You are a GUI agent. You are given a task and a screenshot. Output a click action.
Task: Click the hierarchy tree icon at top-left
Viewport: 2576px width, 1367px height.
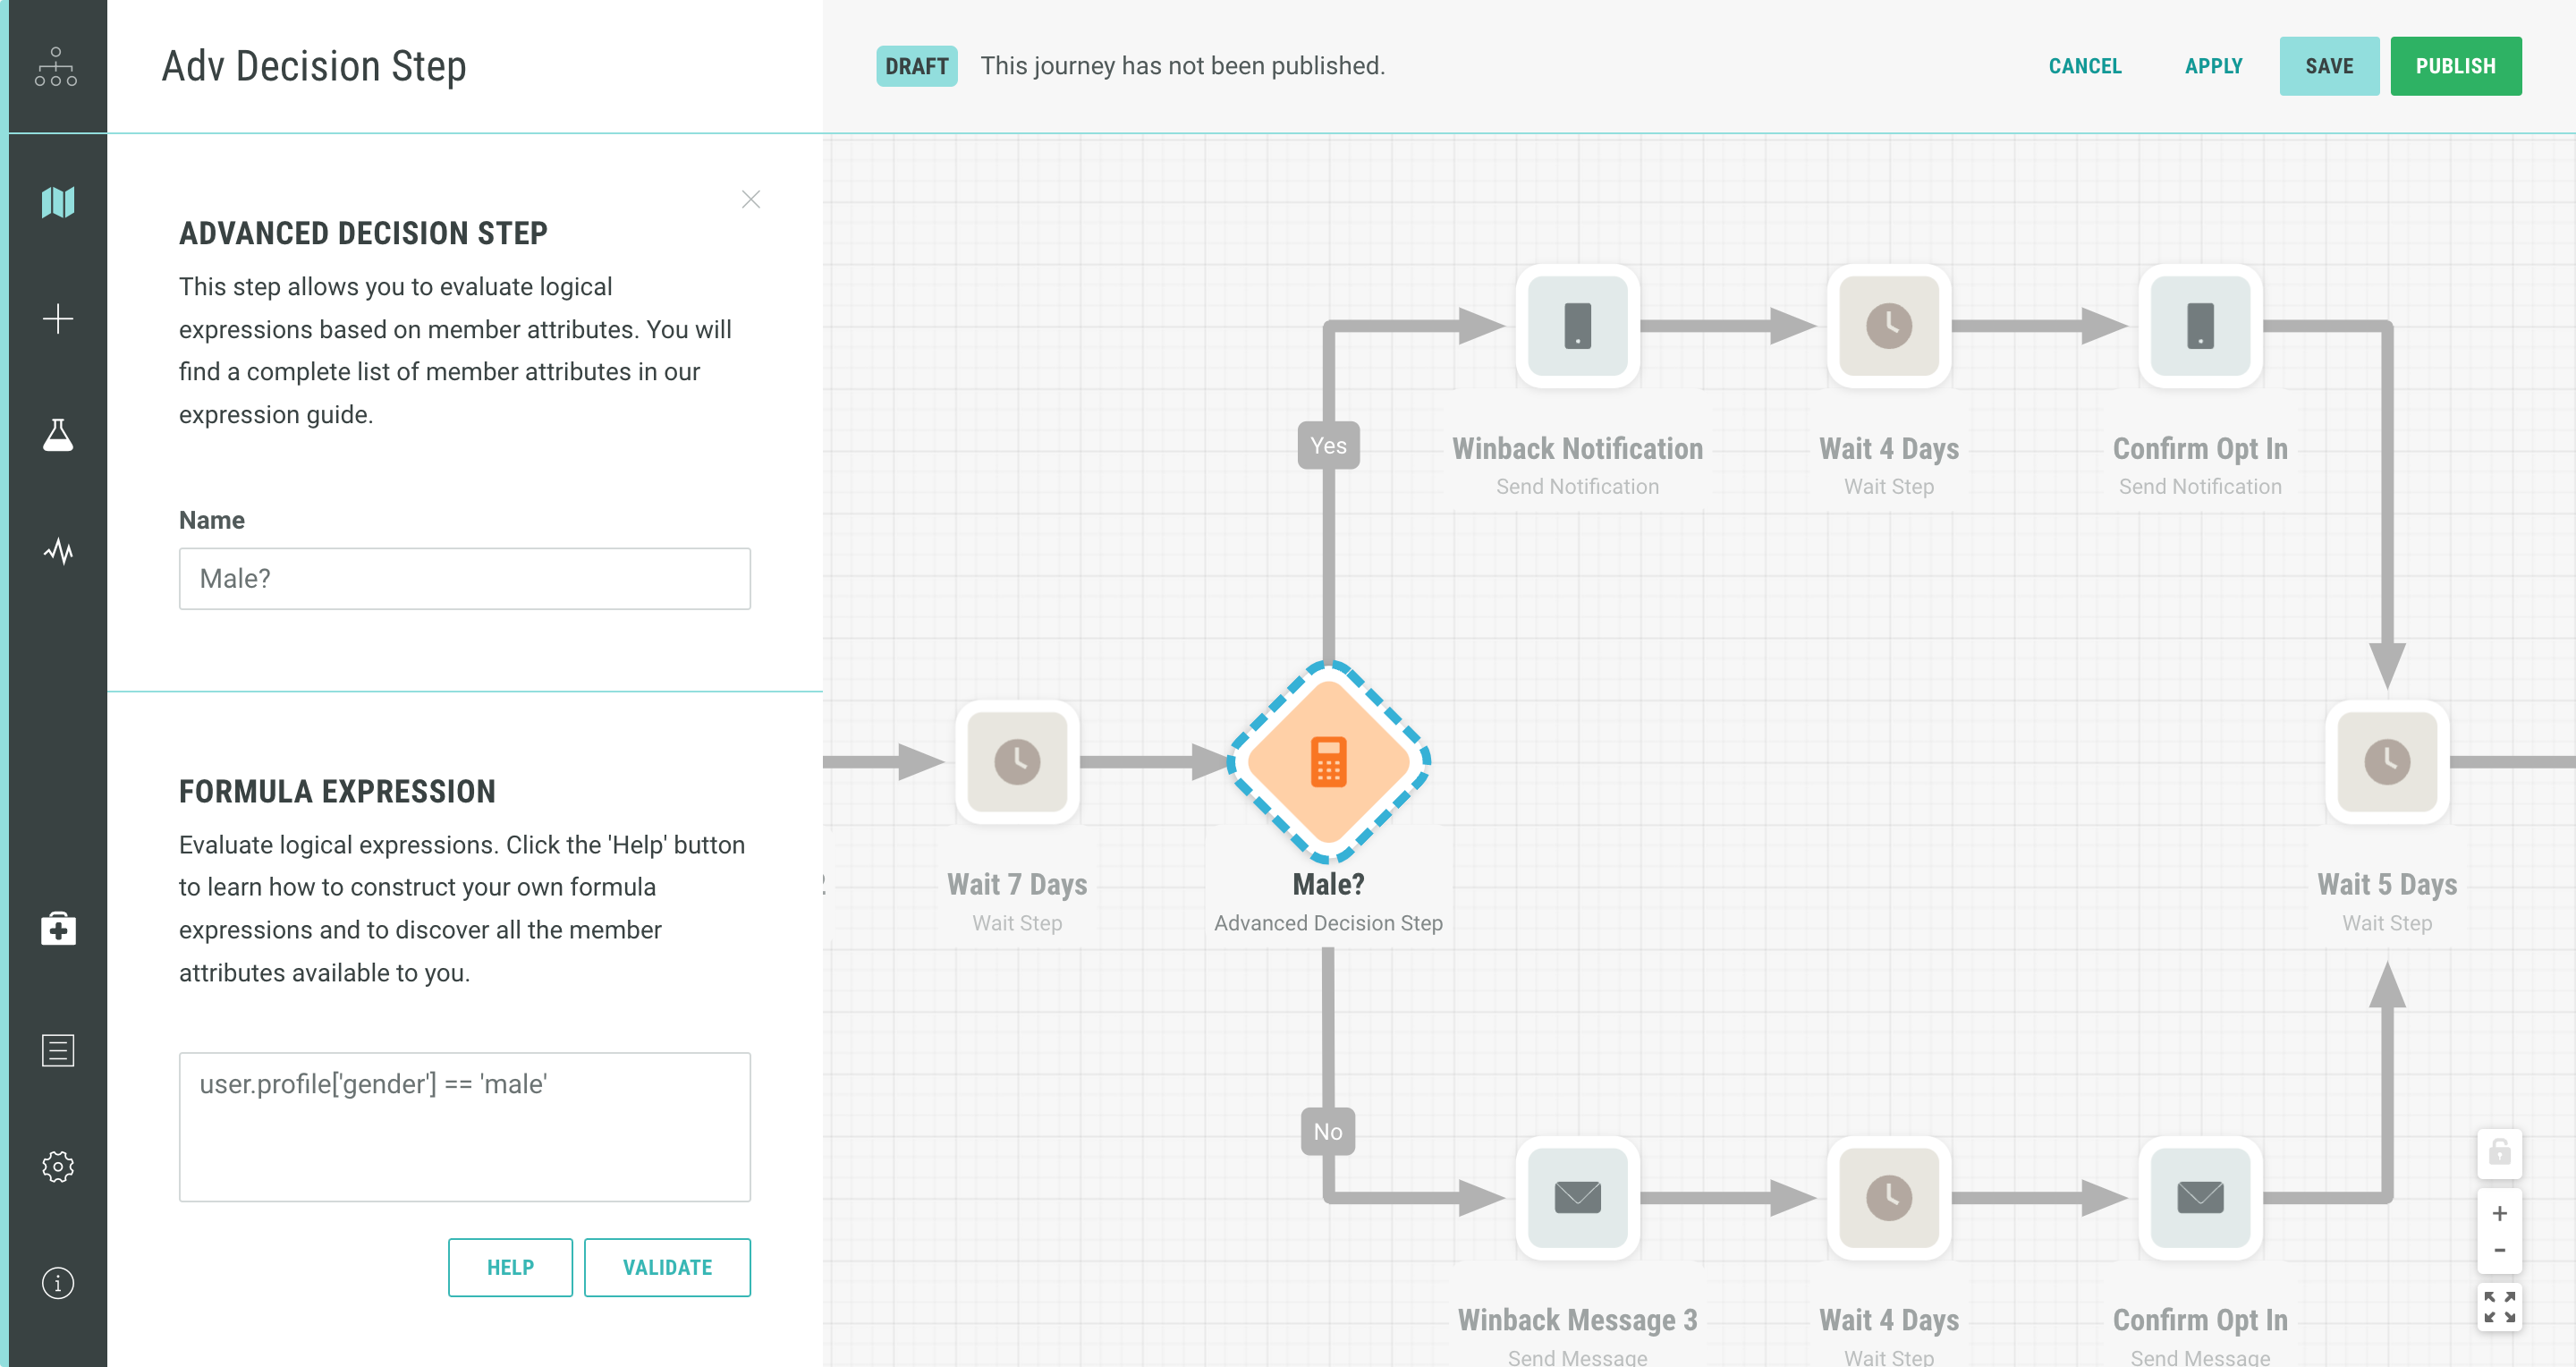tap(56, 66)
